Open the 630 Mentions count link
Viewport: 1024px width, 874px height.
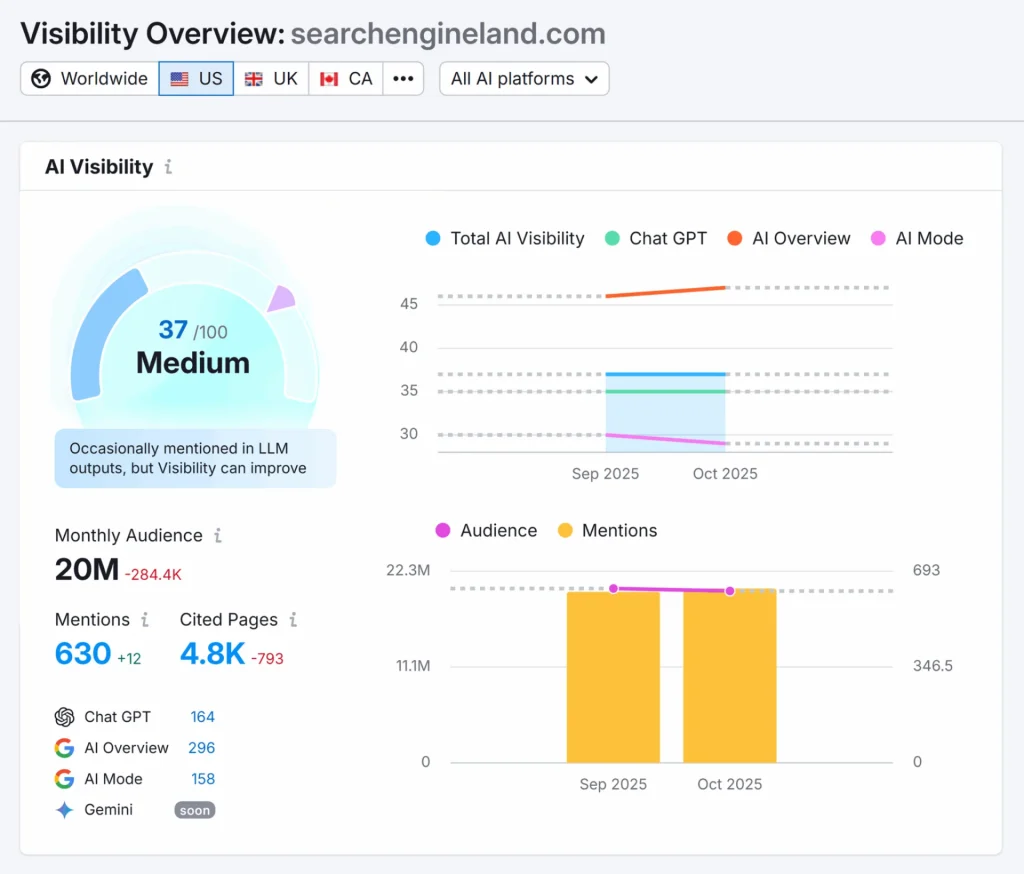tap(83, 654)
